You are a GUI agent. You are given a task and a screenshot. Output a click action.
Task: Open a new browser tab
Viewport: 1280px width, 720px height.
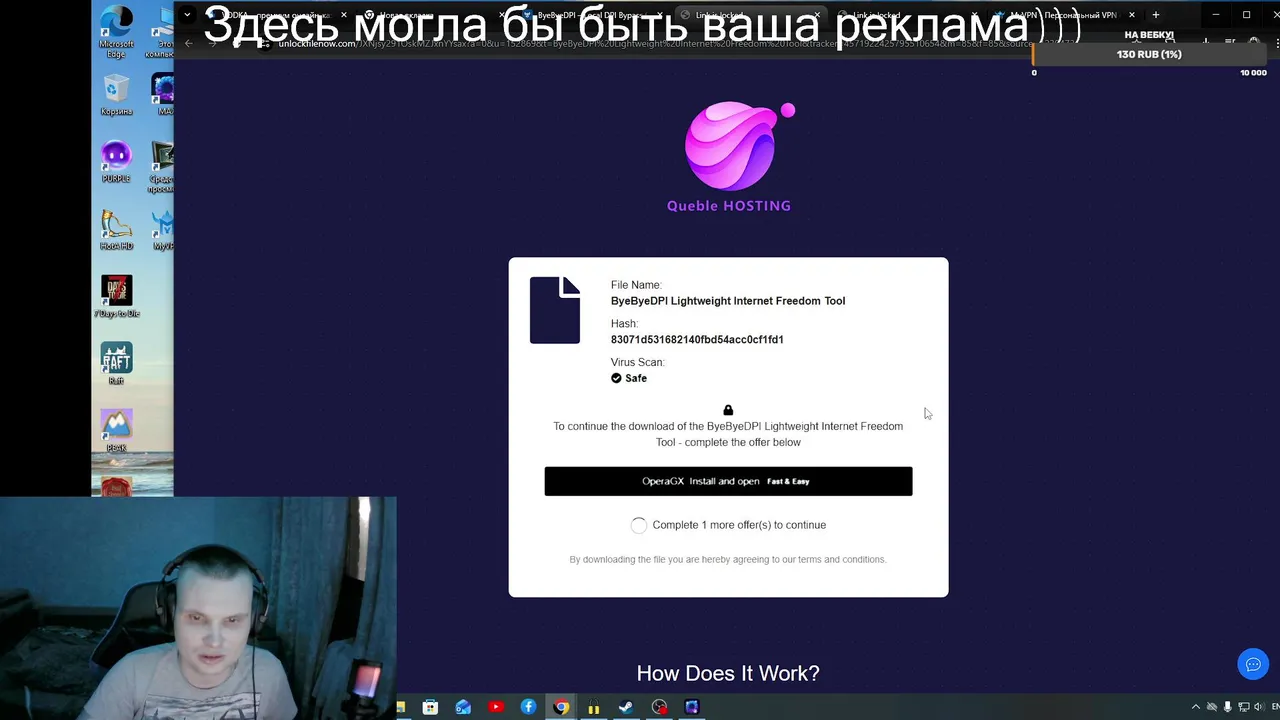click(1155, 15)
